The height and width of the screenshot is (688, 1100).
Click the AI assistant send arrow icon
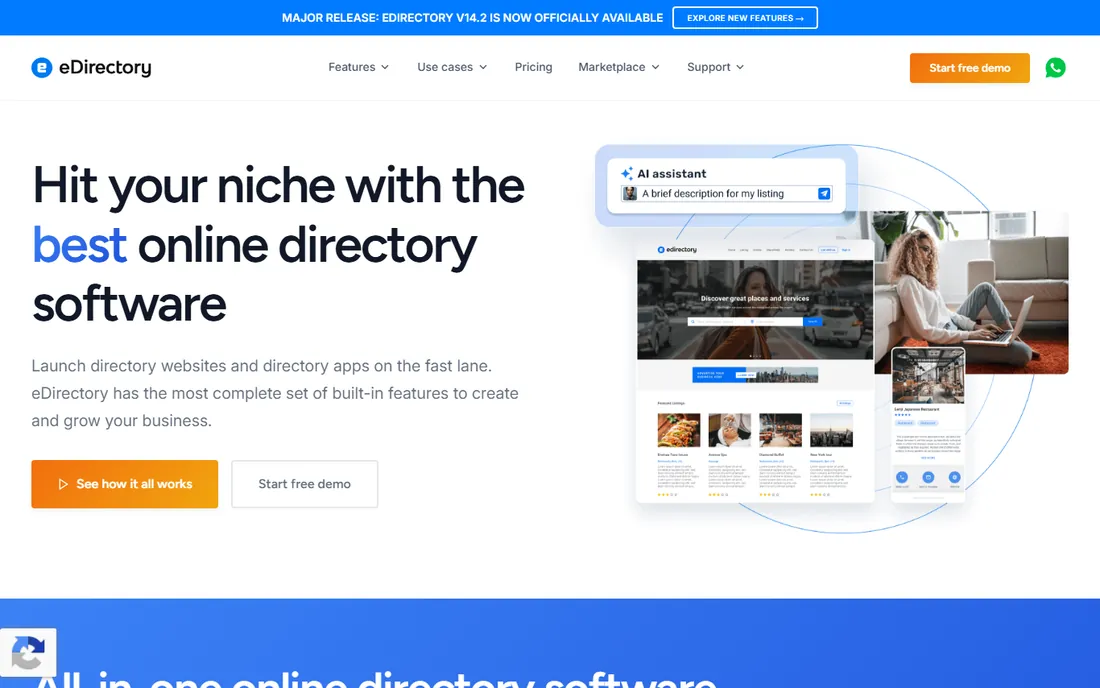824,194
